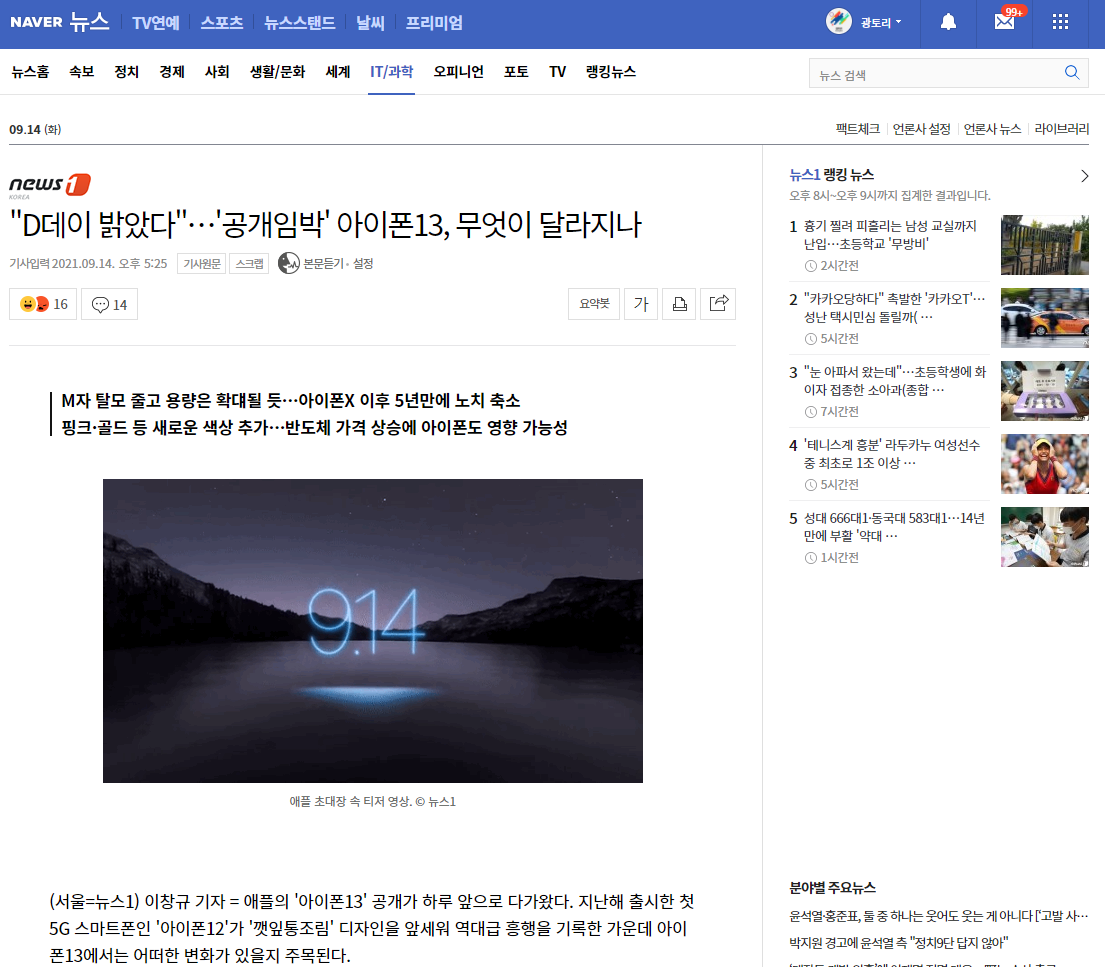The image size is (1105, 967).
Task: Open ranking article 1 about 흉기 찔려
Action: coord(889,235)
